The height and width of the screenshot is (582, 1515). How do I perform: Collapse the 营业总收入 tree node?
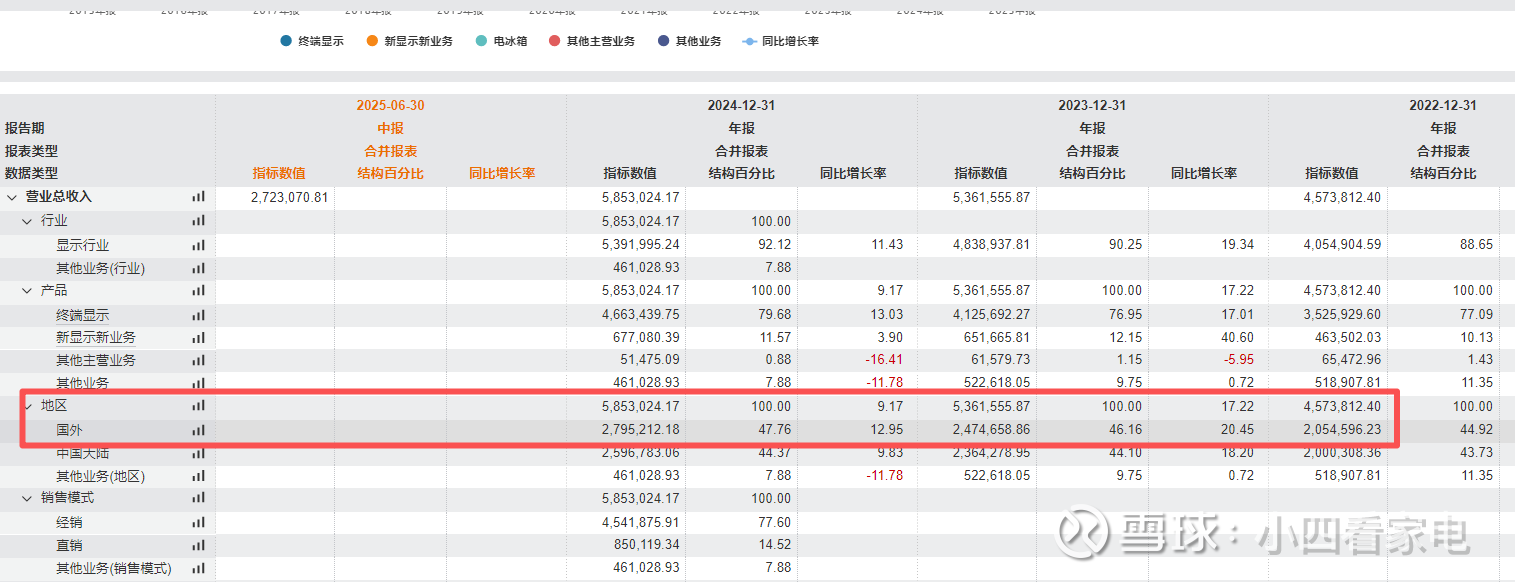(12, 197)
